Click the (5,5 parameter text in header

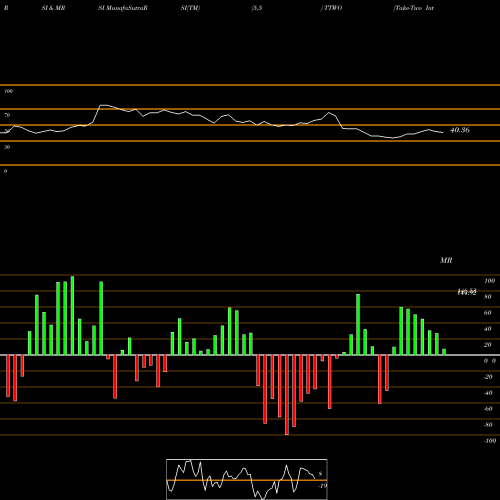(257, 8)
